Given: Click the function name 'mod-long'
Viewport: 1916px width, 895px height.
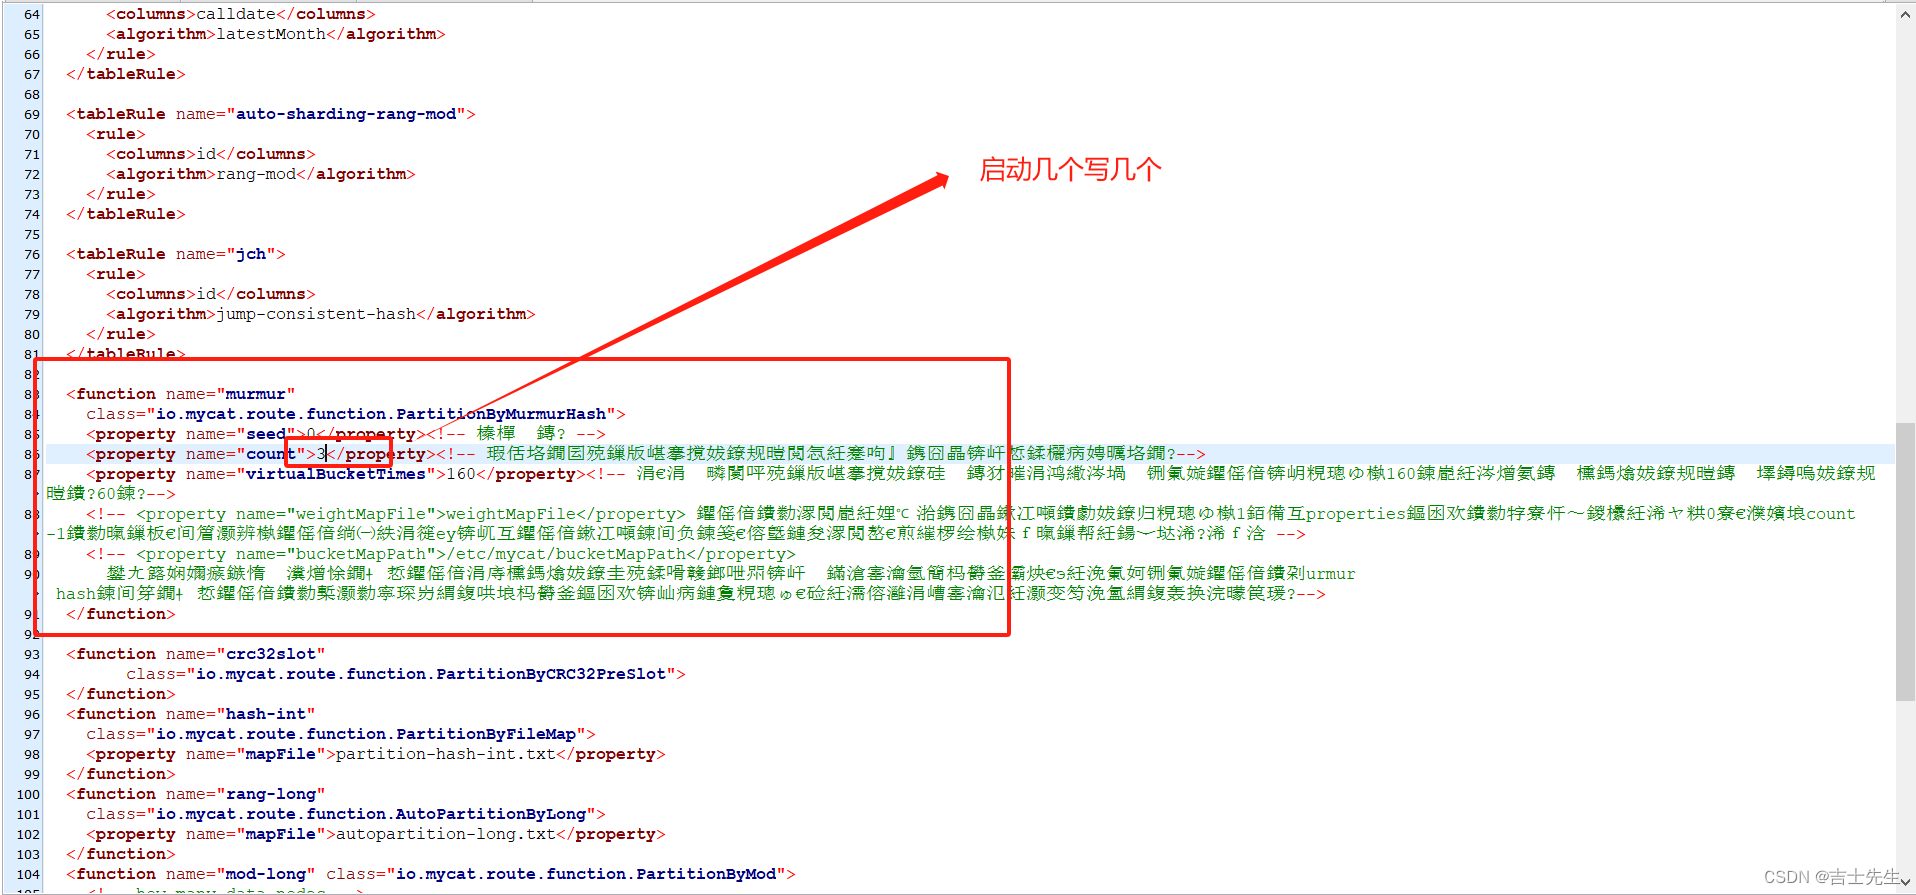Looking at the screenshot, I should tap(266, 874).
